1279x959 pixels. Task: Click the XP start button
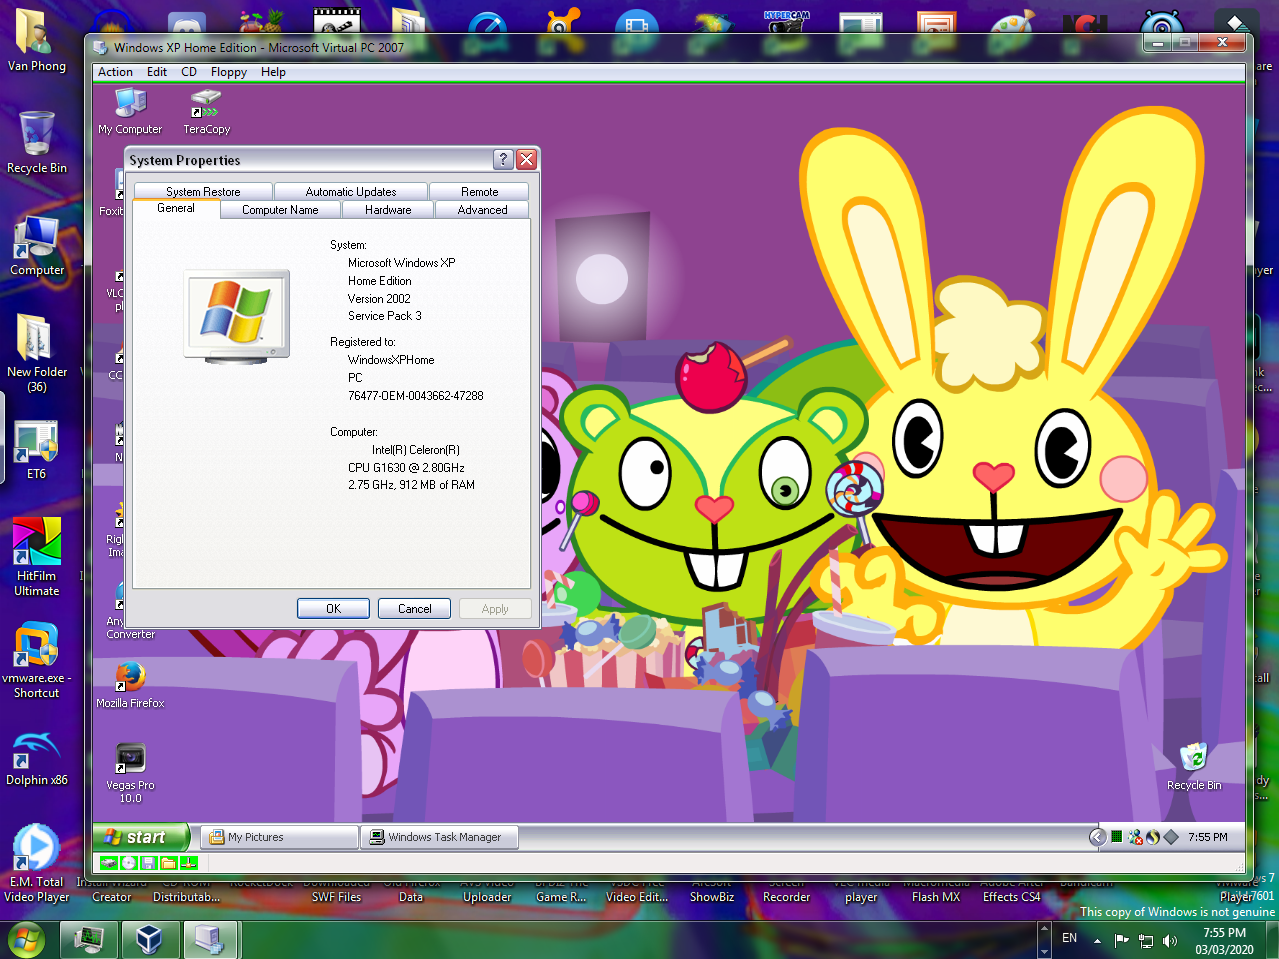point(140,837)
